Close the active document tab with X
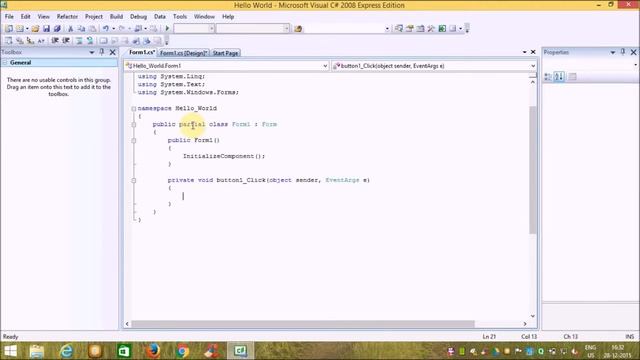This screenshot has height=360, width=640. click(x=533, y=52)
